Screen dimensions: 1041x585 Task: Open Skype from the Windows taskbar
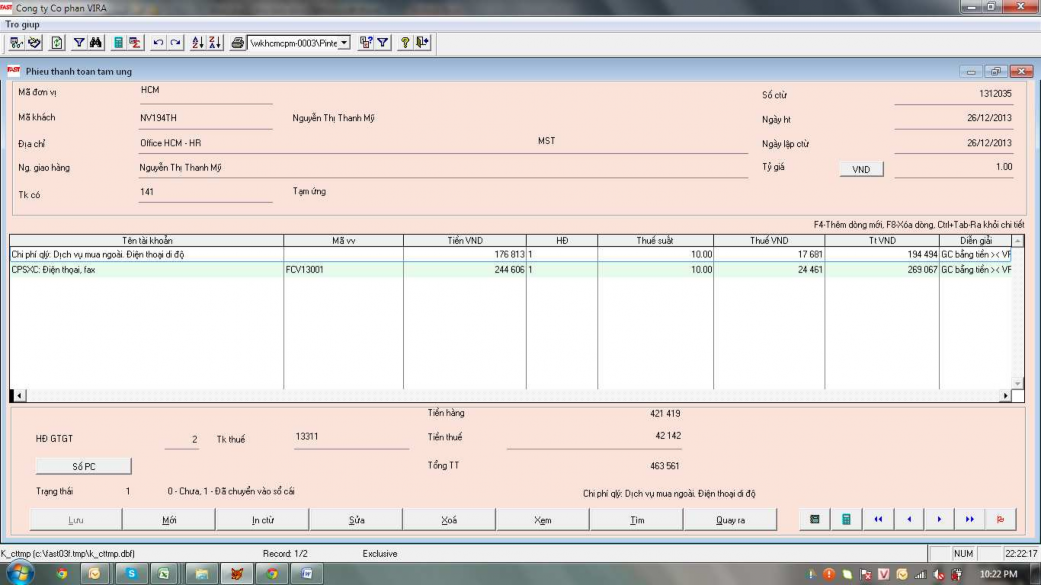(x=131, y=574)
